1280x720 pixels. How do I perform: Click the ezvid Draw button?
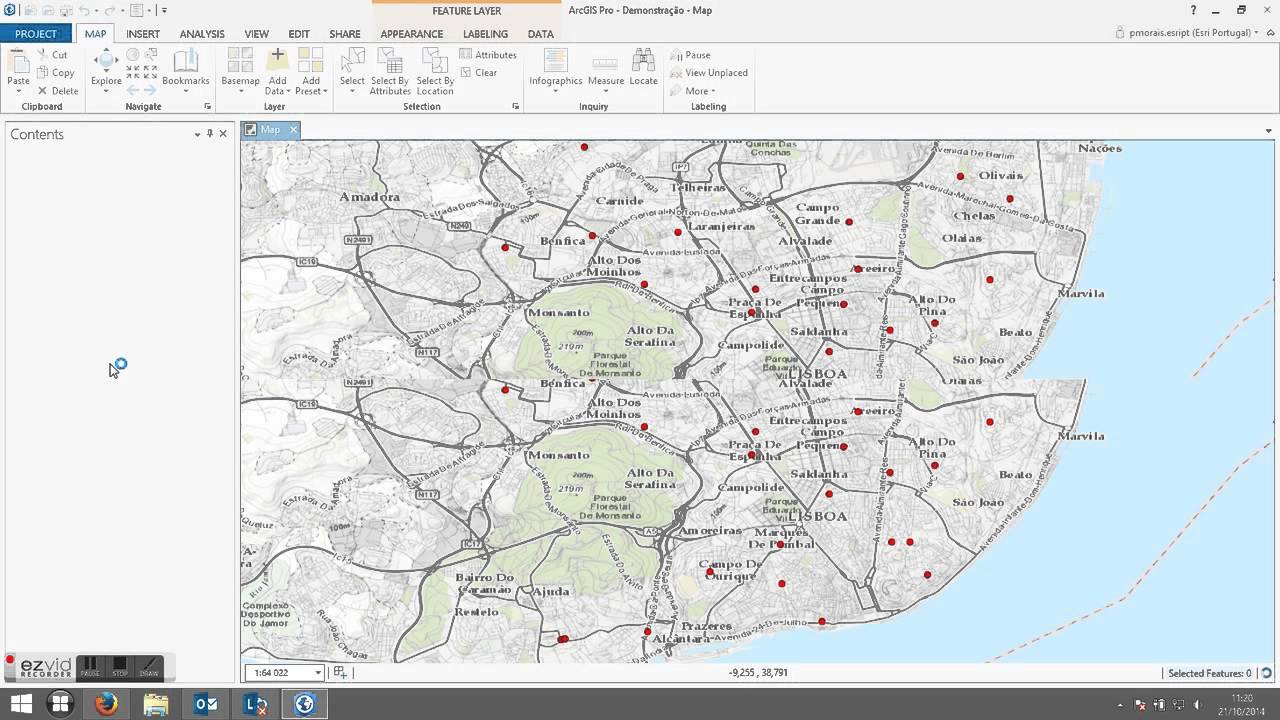149,666
